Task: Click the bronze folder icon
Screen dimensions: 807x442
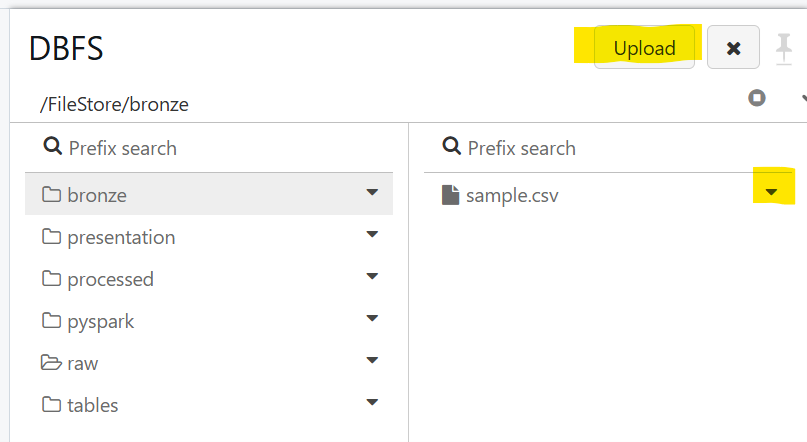Action: coord(51,195)
